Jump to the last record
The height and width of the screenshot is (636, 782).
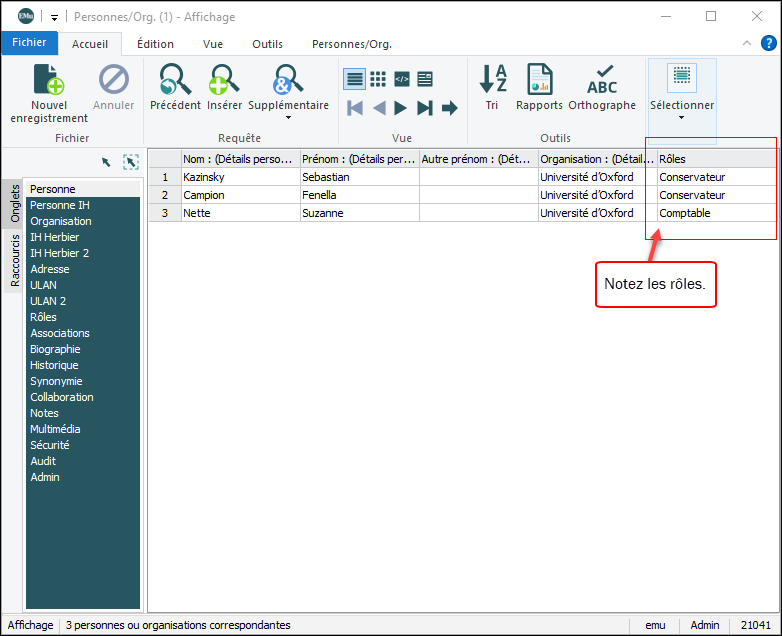425,108
